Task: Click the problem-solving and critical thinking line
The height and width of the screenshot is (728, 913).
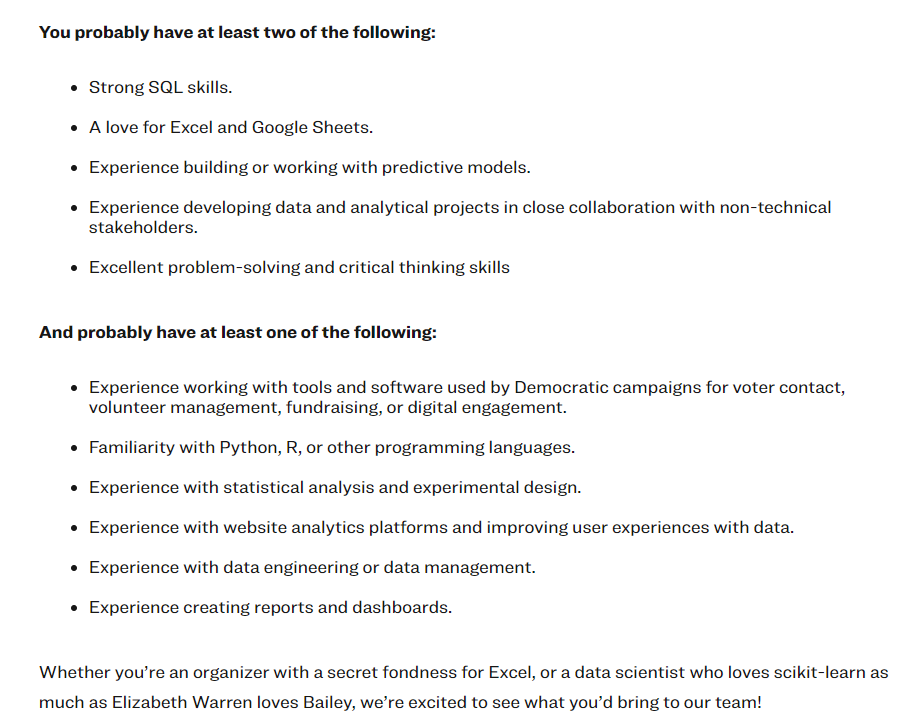Action: tap(299, 267)
